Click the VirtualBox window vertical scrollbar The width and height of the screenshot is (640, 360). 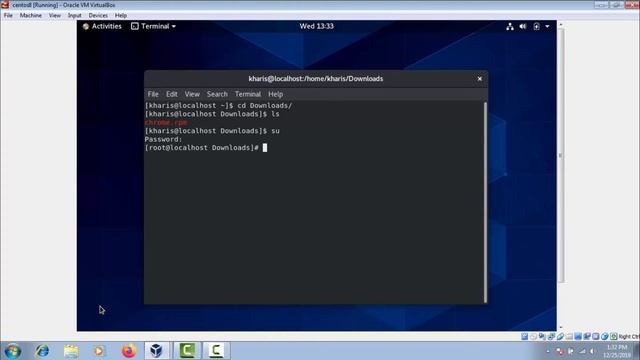coord(561,155)
